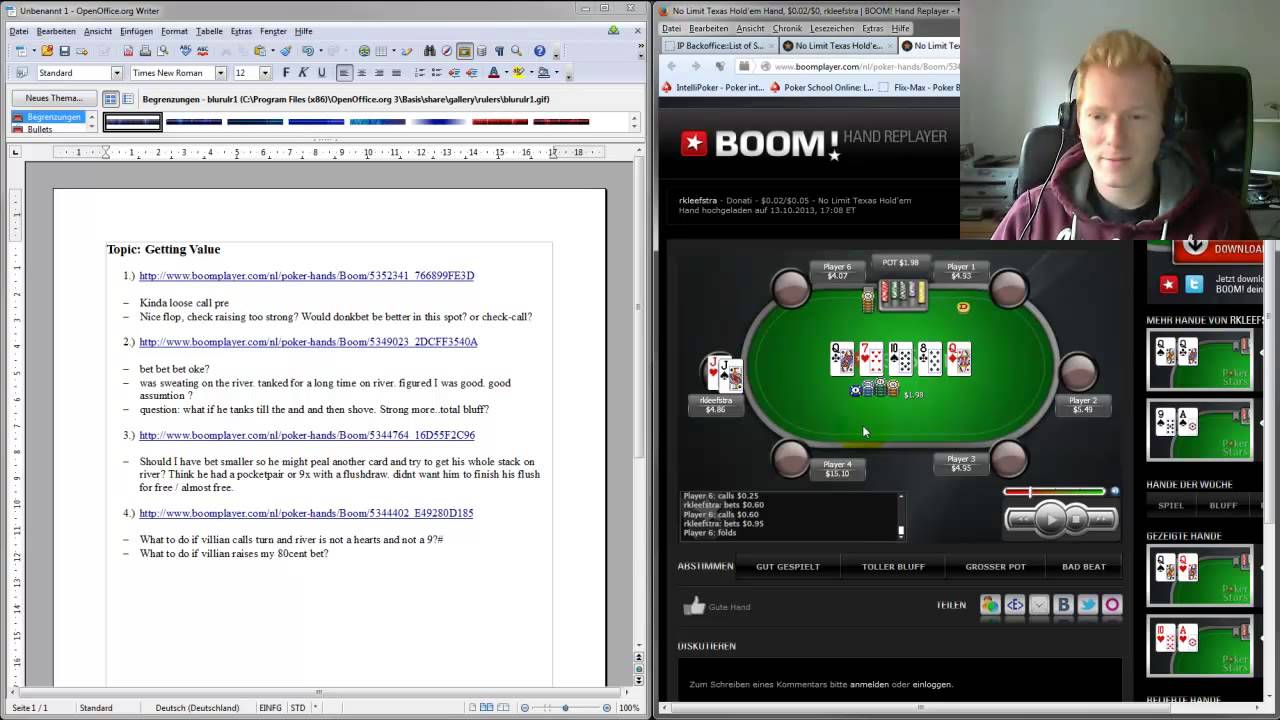Expand Table insert dropdown arrow
1280x720 pixels.
point(394,51)
